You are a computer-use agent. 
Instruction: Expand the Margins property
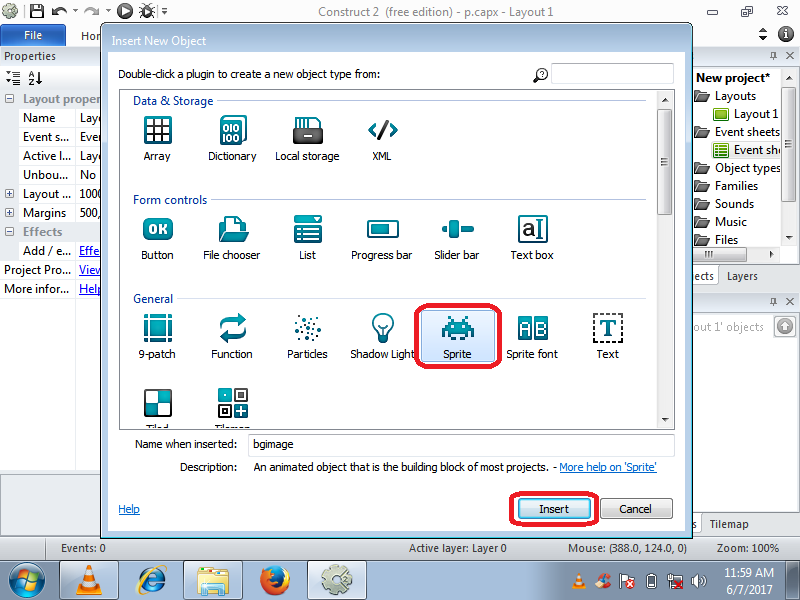click(x=10, y=213)
